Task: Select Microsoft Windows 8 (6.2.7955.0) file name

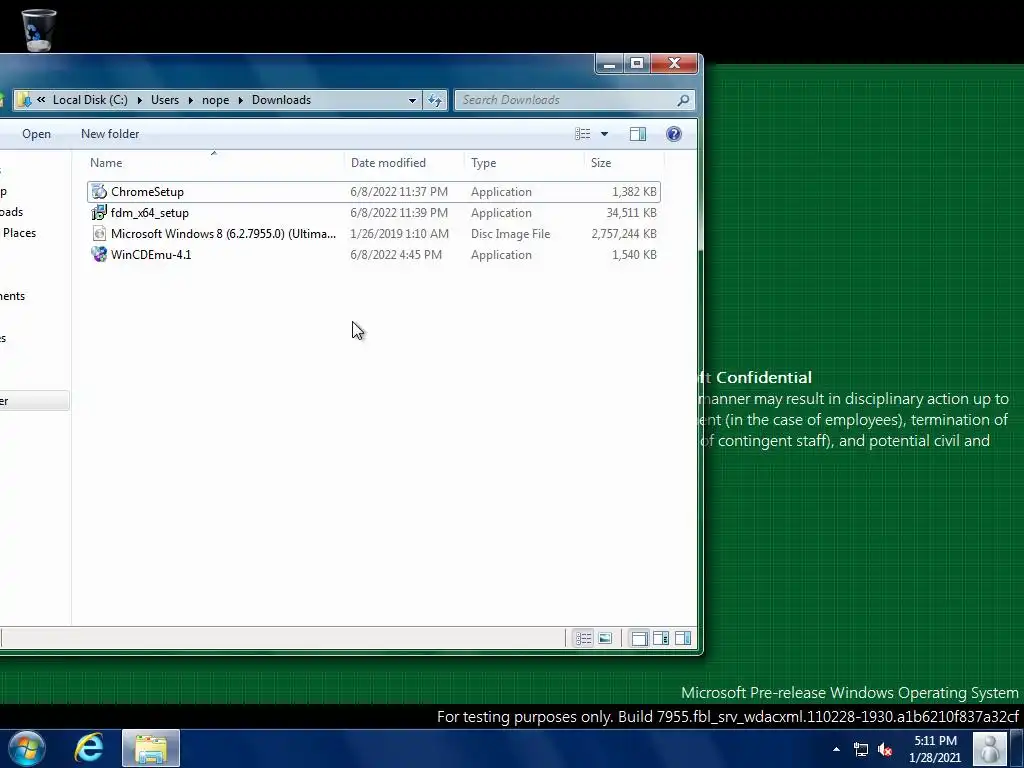Action: pyautogui.click(x=223, y=233)
